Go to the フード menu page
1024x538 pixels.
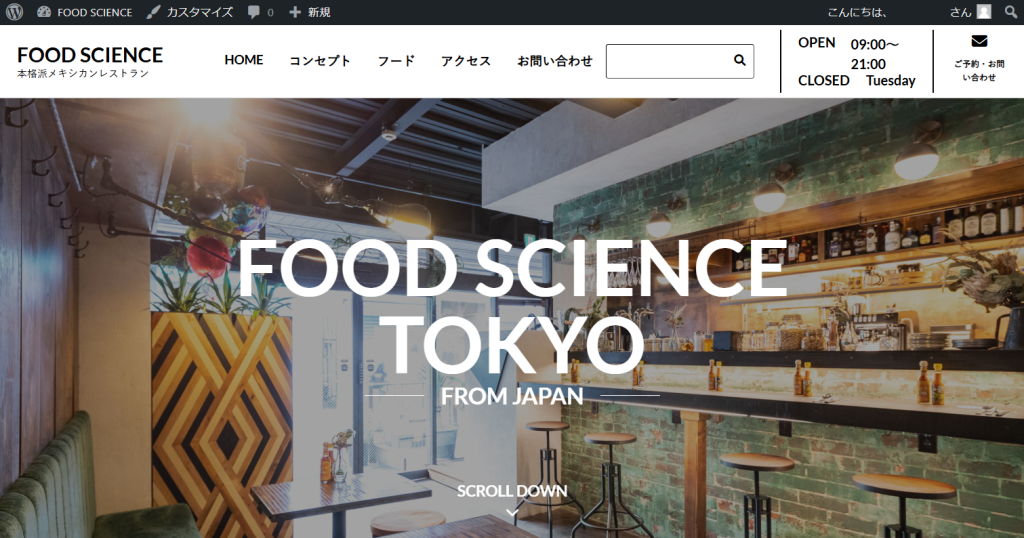click(x=396, y=61)
